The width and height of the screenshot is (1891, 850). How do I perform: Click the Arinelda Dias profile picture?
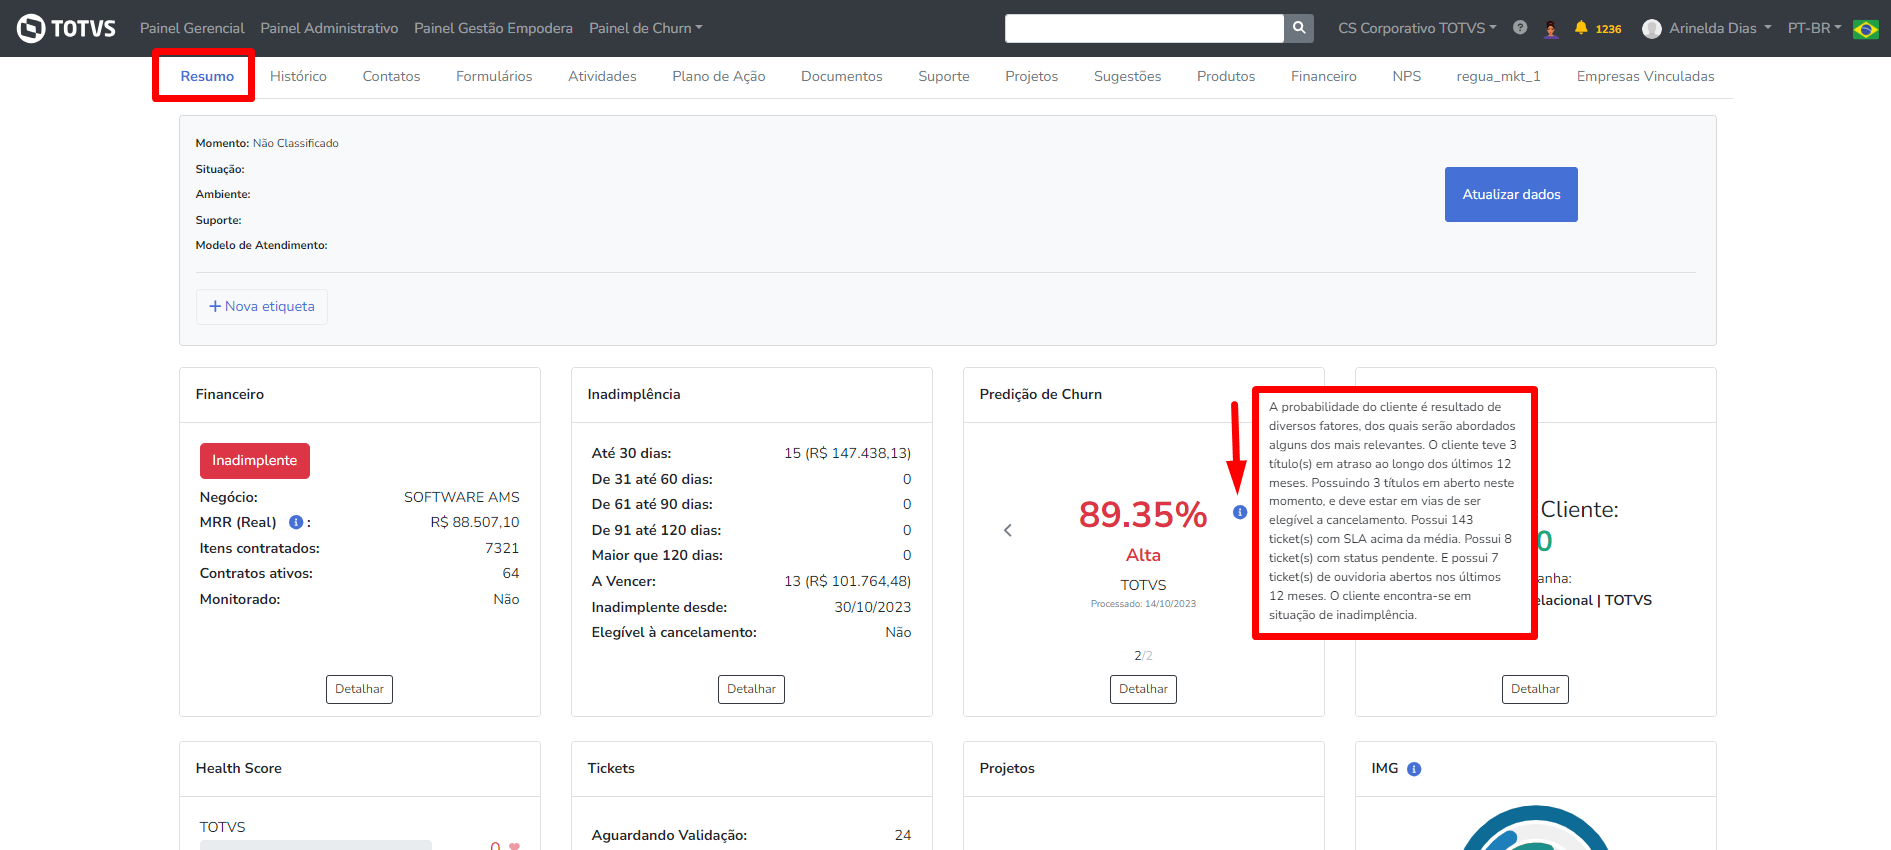click(x=1652, y=28)
